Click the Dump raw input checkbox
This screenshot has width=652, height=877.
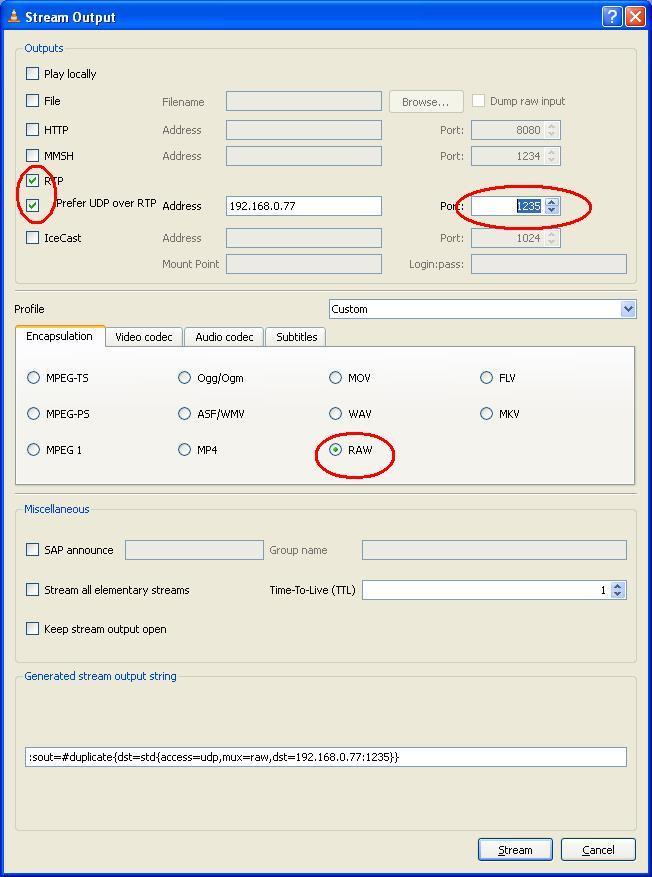[478, 101]
